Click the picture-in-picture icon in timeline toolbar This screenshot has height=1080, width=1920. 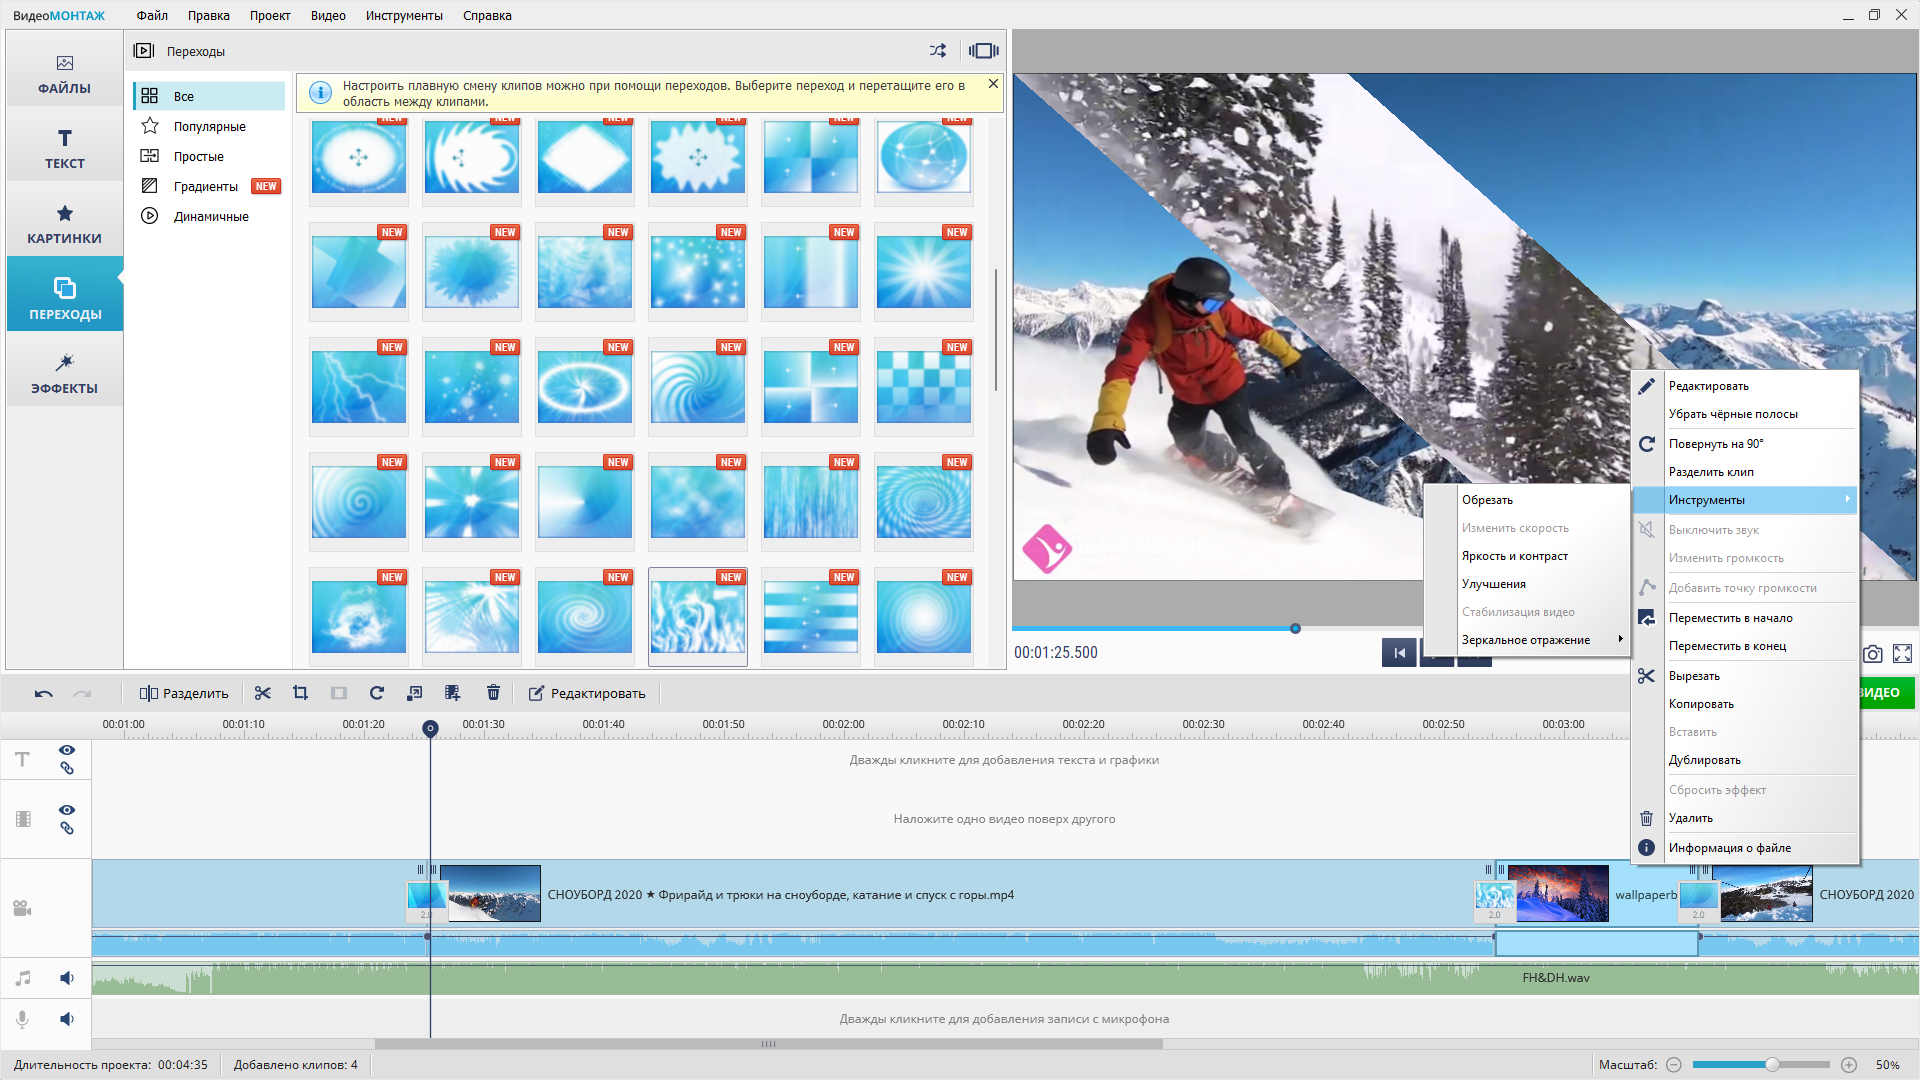pos(415,693)
